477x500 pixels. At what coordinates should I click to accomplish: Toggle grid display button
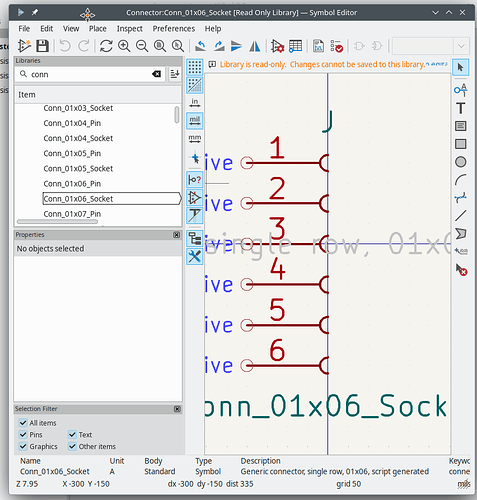tap(195, 67)
